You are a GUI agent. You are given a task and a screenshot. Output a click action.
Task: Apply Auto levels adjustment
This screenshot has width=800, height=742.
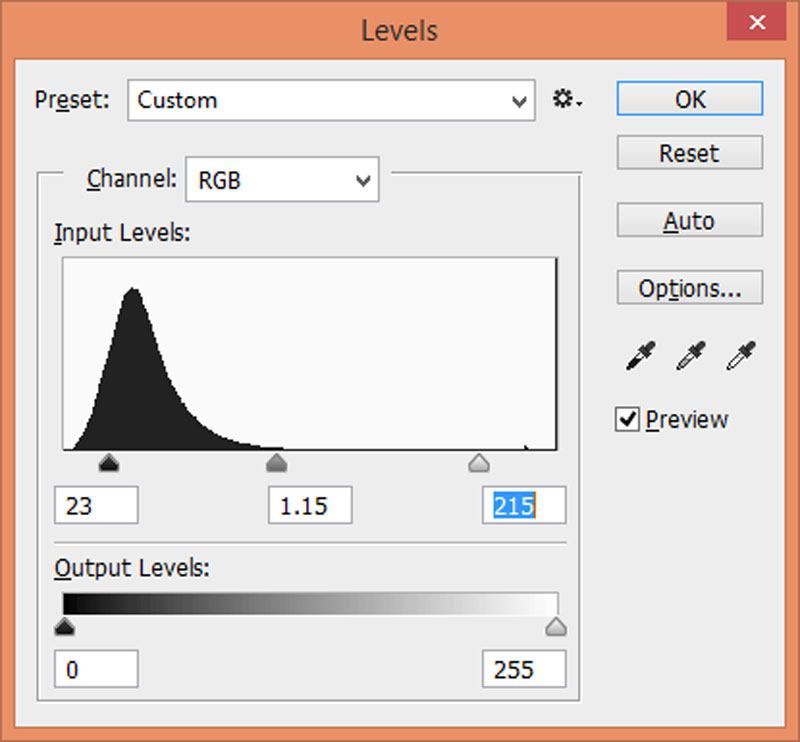[x=689, y=221]
